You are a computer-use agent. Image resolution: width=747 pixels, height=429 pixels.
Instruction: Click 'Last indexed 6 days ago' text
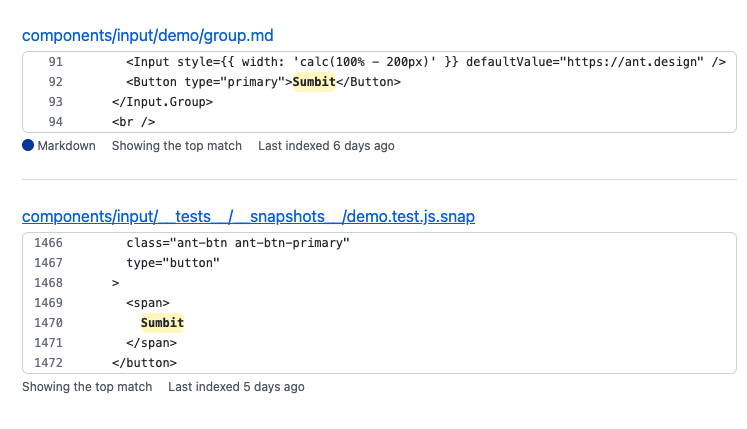[326, 146]
